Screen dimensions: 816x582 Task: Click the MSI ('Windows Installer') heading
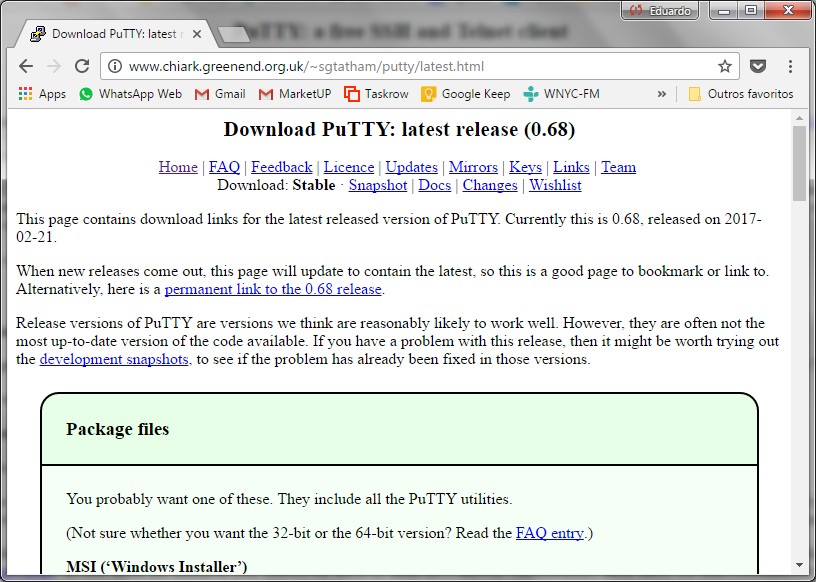pyautogui.click(x=157, y=566)
